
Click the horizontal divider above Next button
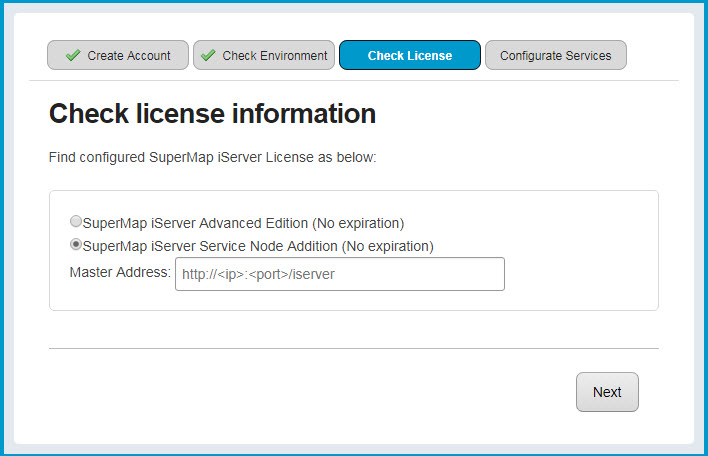pyautogui.click(x=353, y=348)
